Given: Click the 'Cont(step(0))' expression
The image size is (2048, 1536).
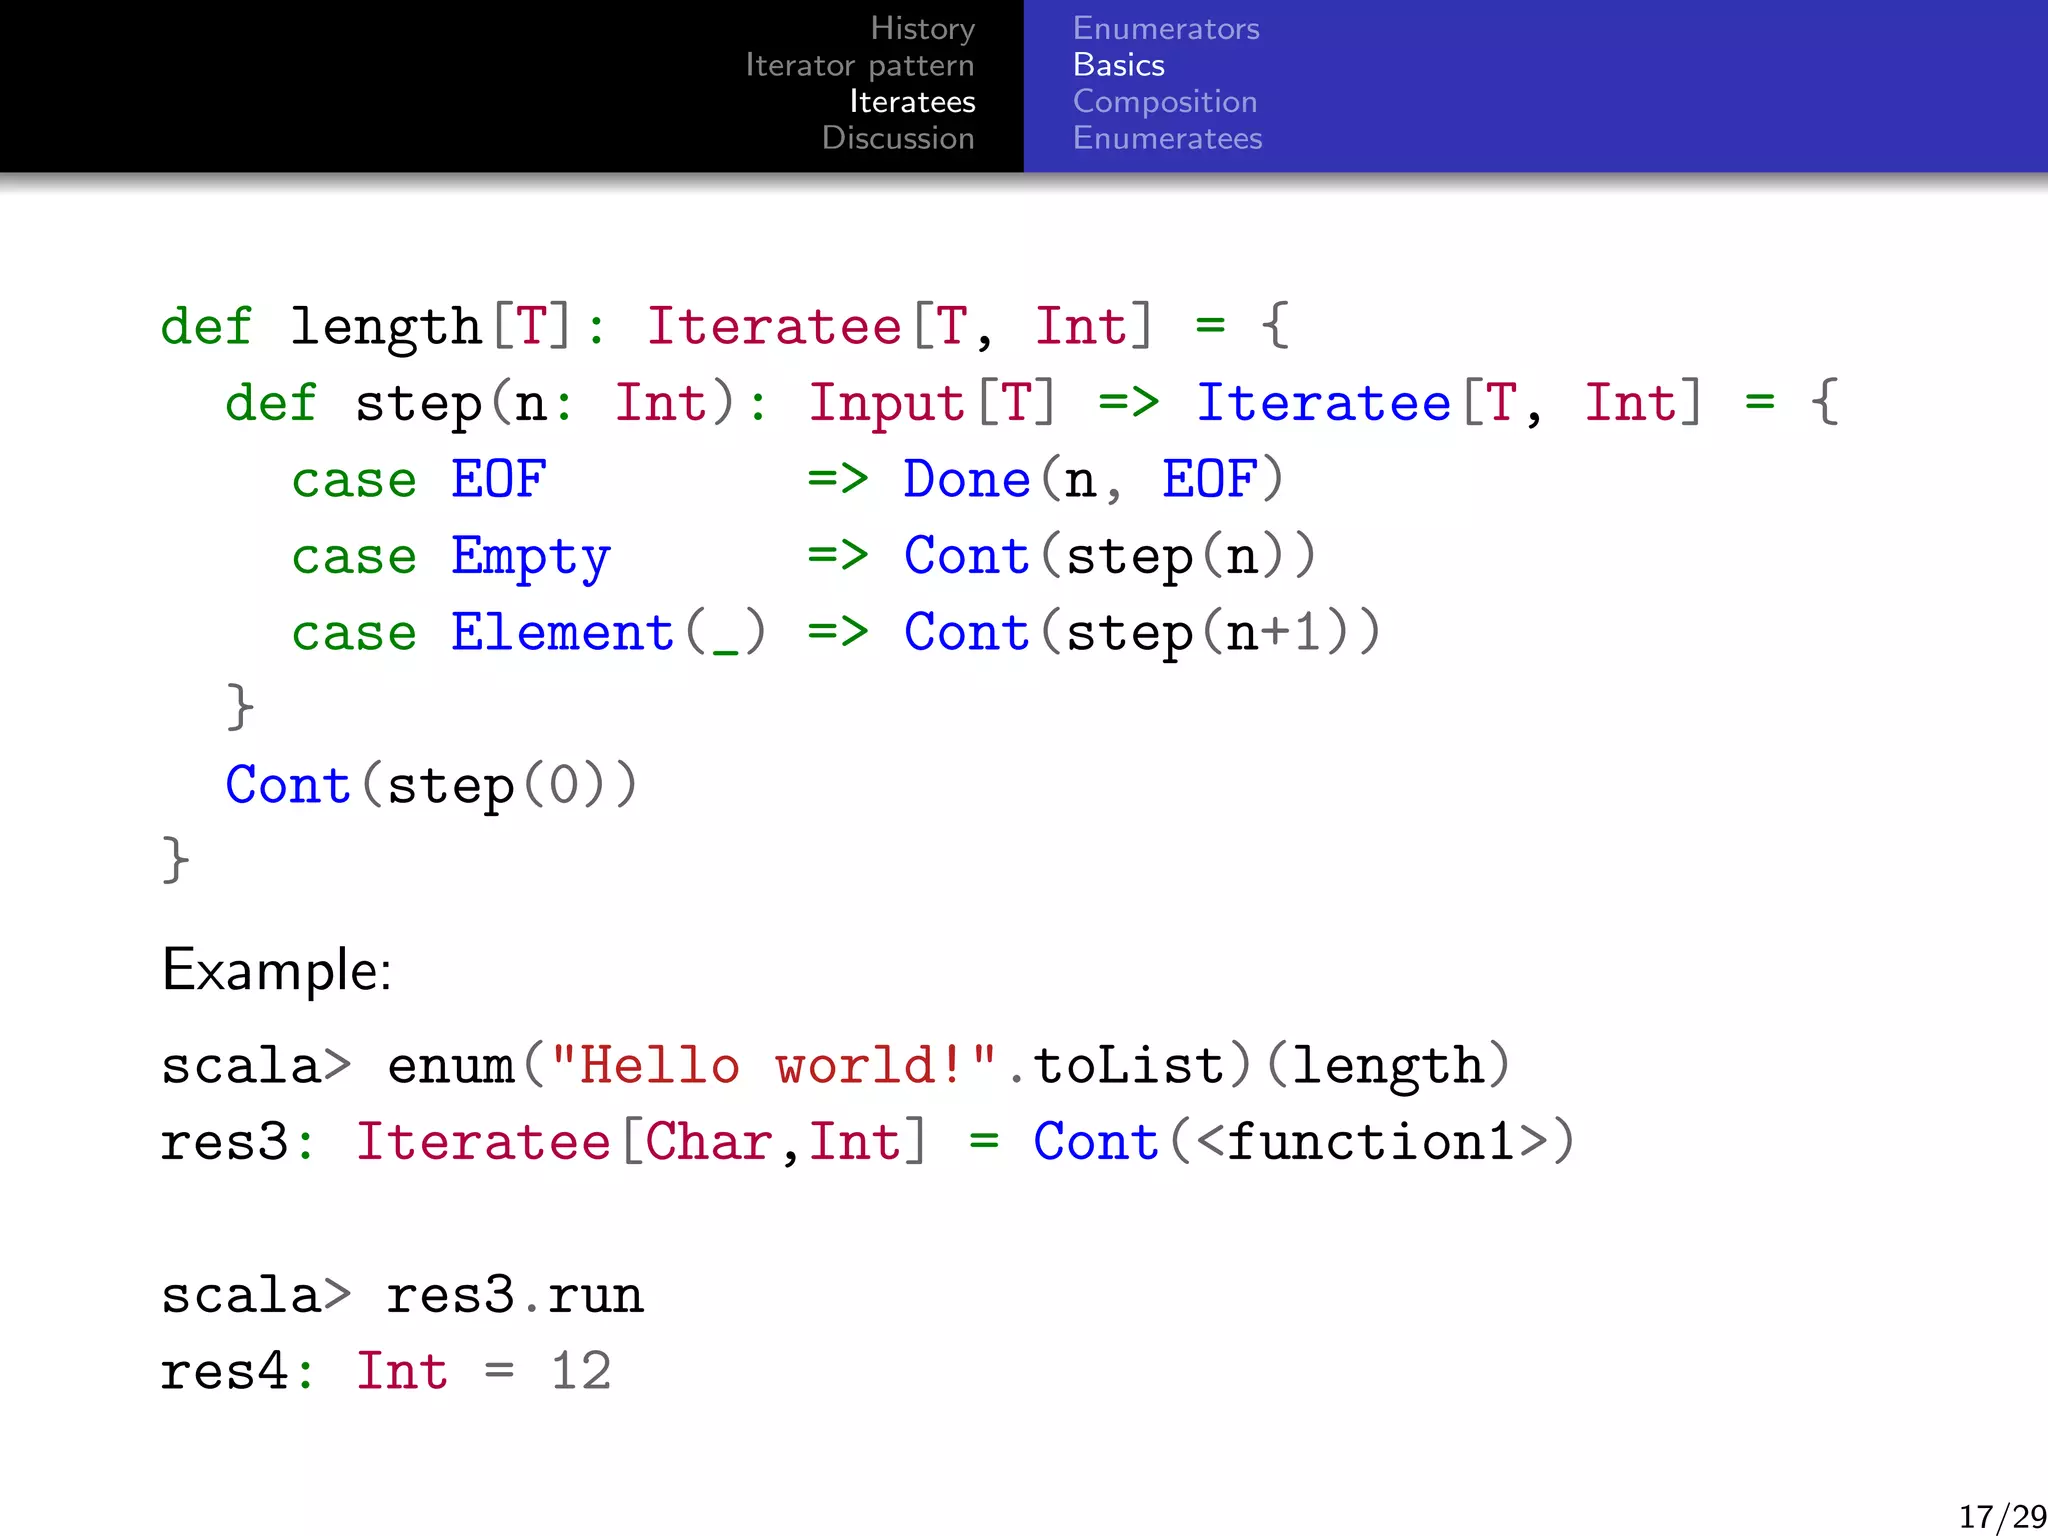Looking at the screenshot, I should (431, 786).
